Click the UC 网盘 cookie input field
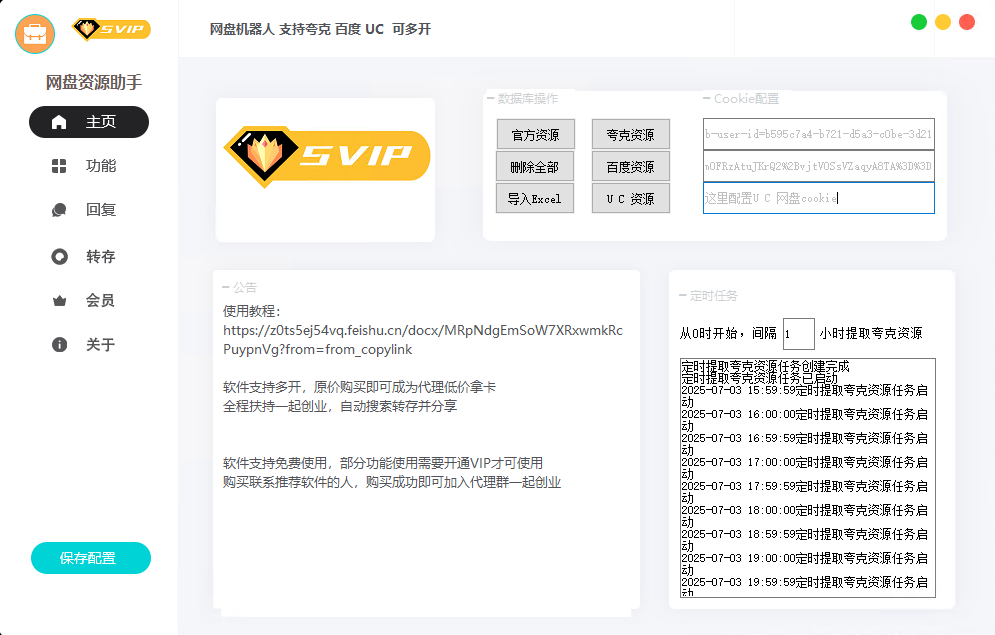This screenshot has width=995, height=635. pos(819,198)
